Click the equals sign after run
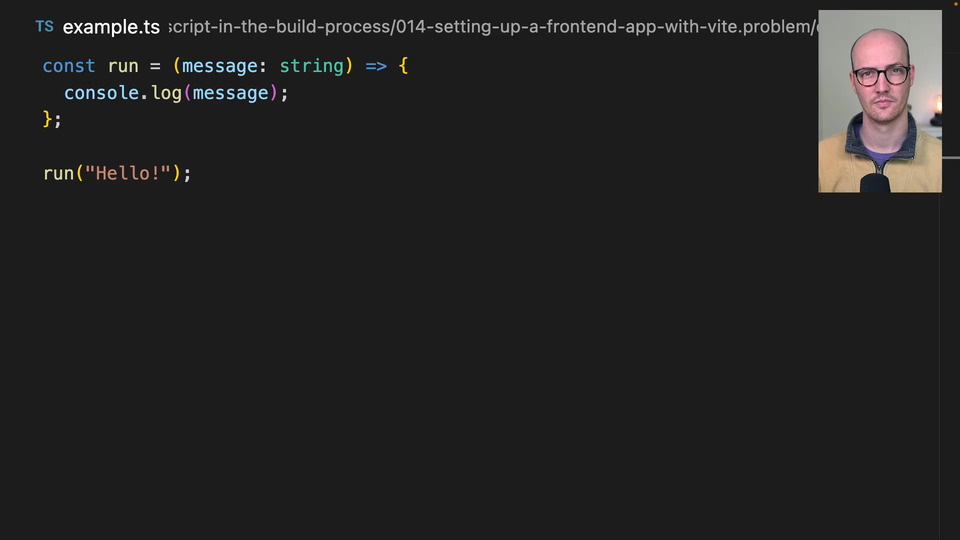Viewport: 960px width, 540px height. pos(155,66)
